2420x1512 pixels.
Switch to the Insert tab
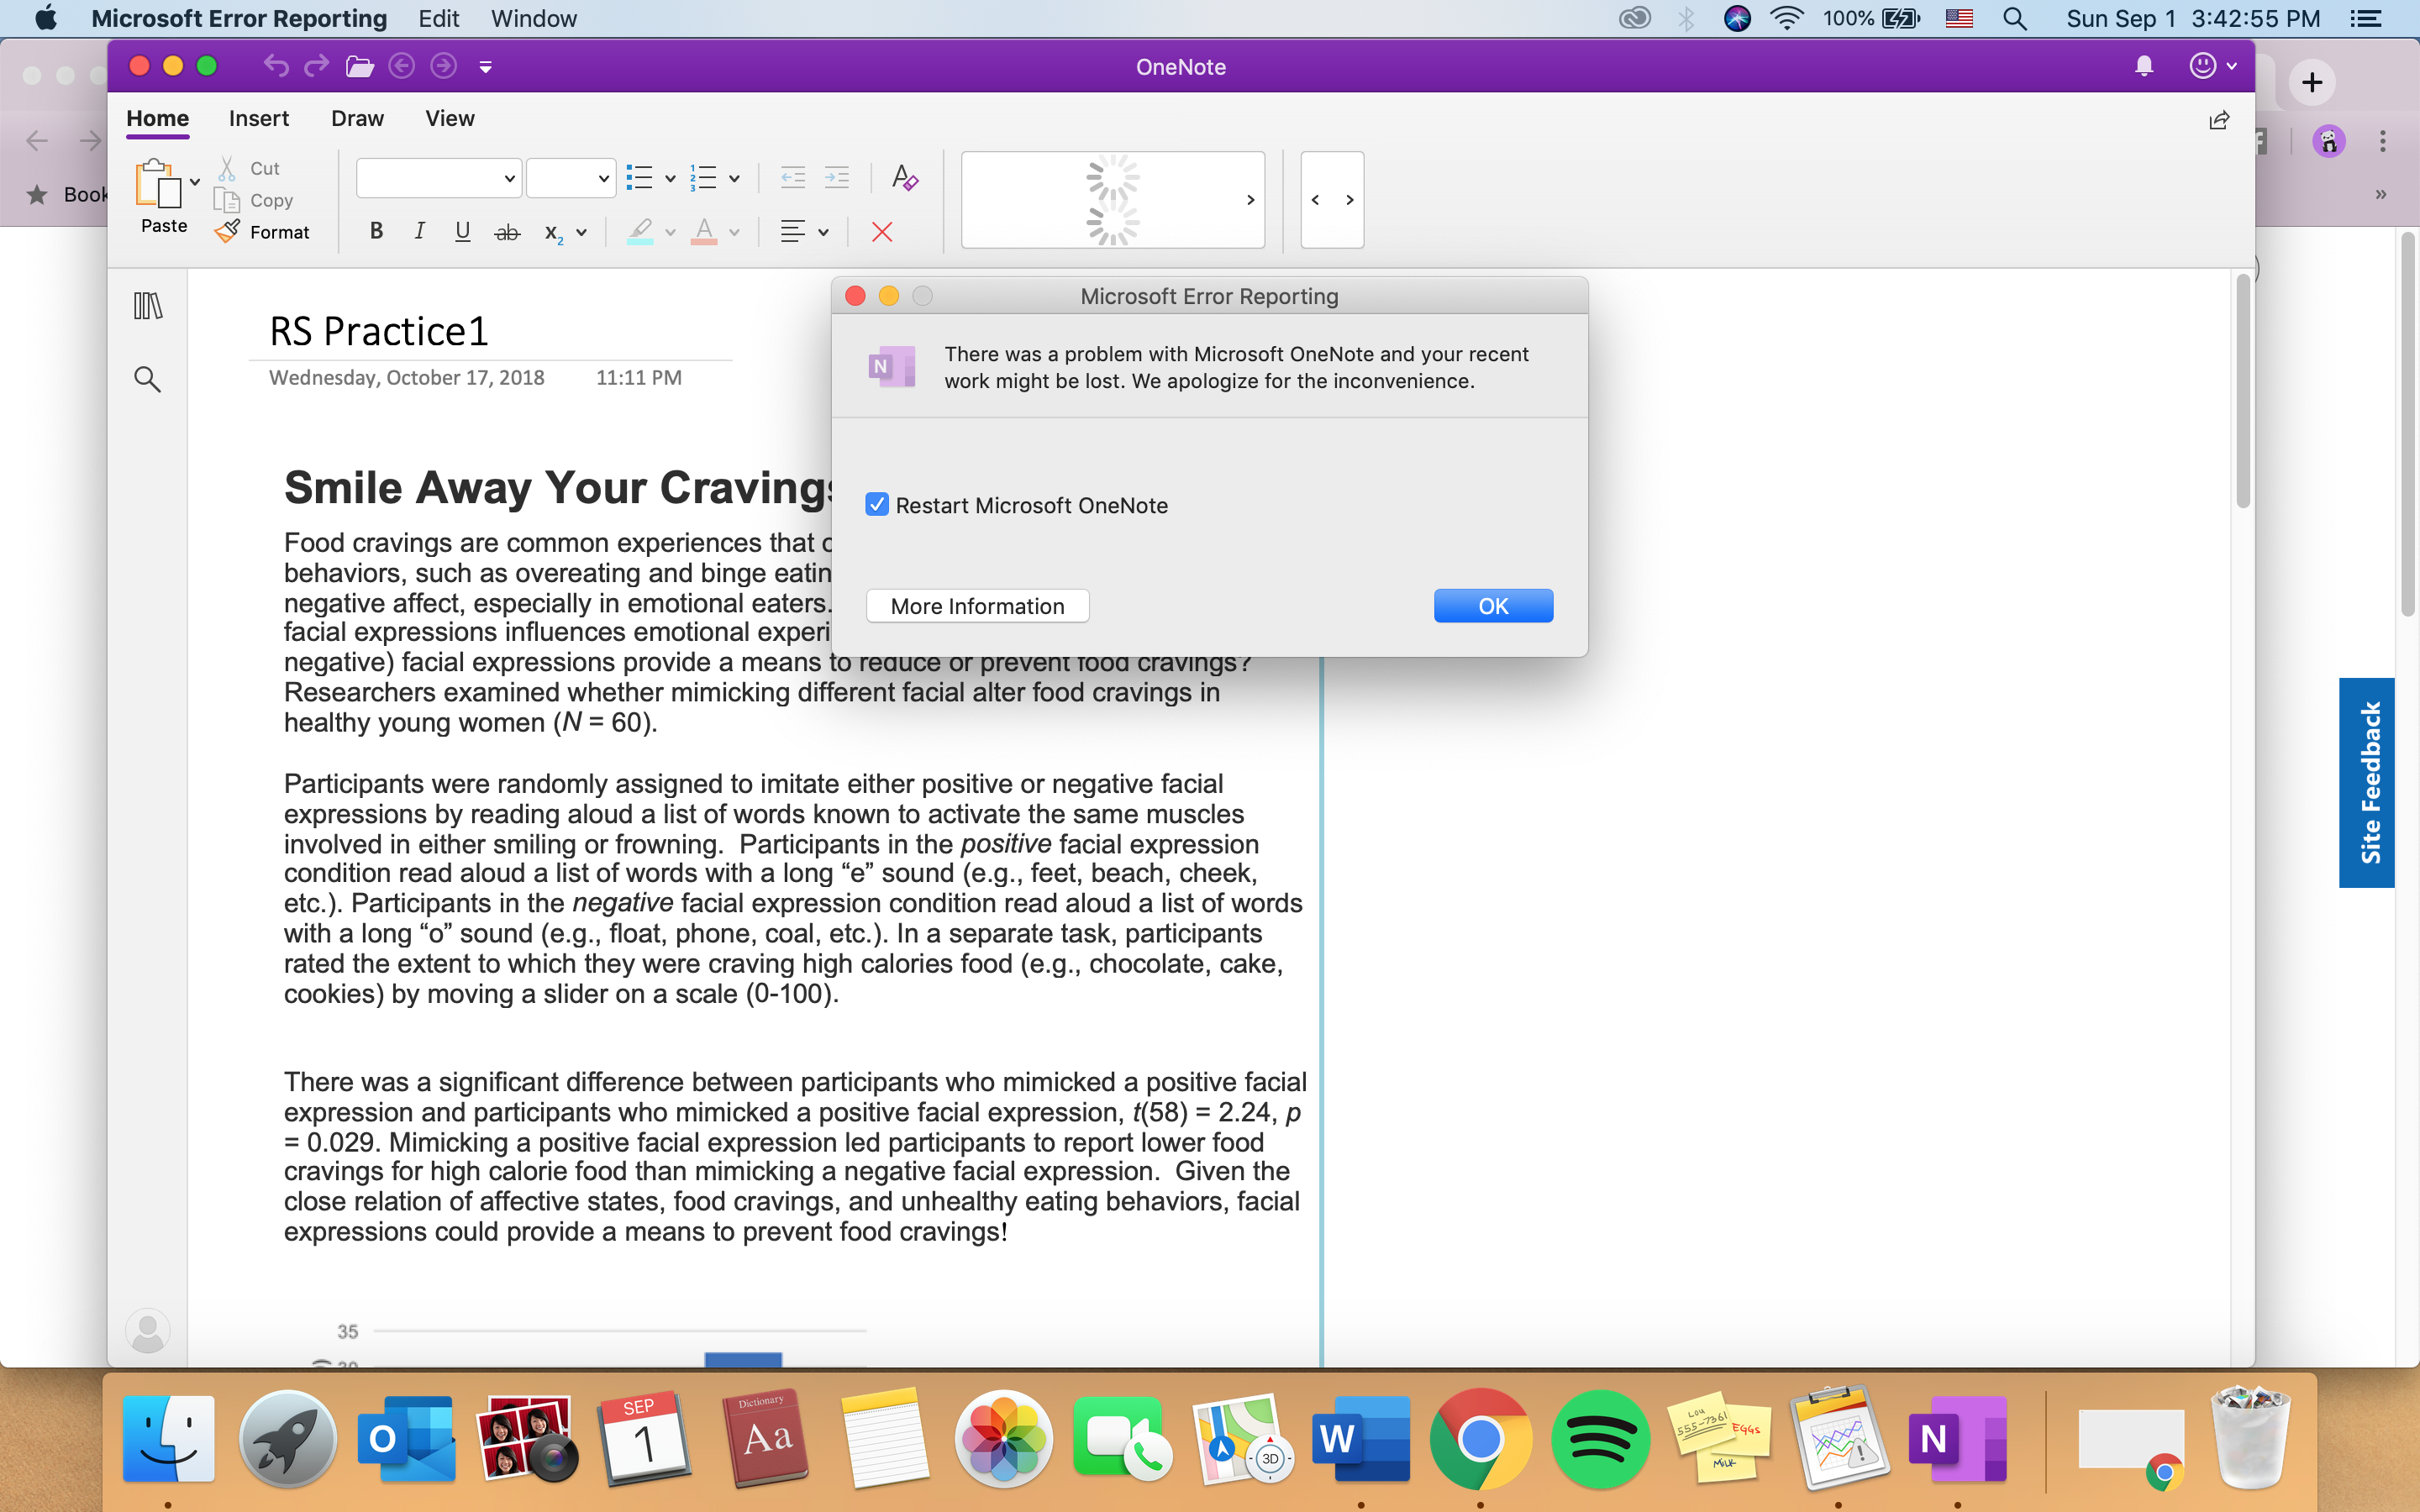(258, 119)
